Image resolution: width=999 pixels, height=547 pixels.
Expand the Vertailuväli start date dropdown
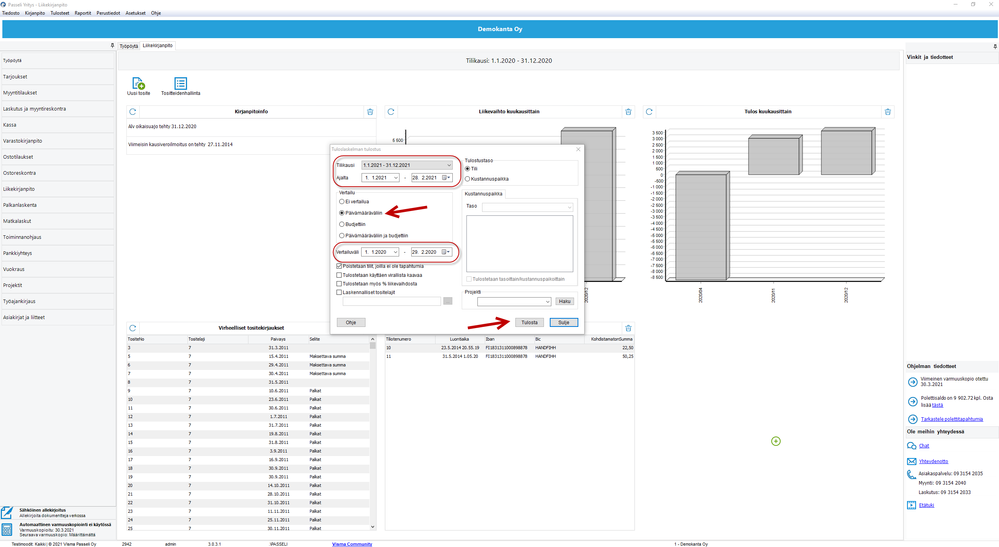click(x=395, y=252)
